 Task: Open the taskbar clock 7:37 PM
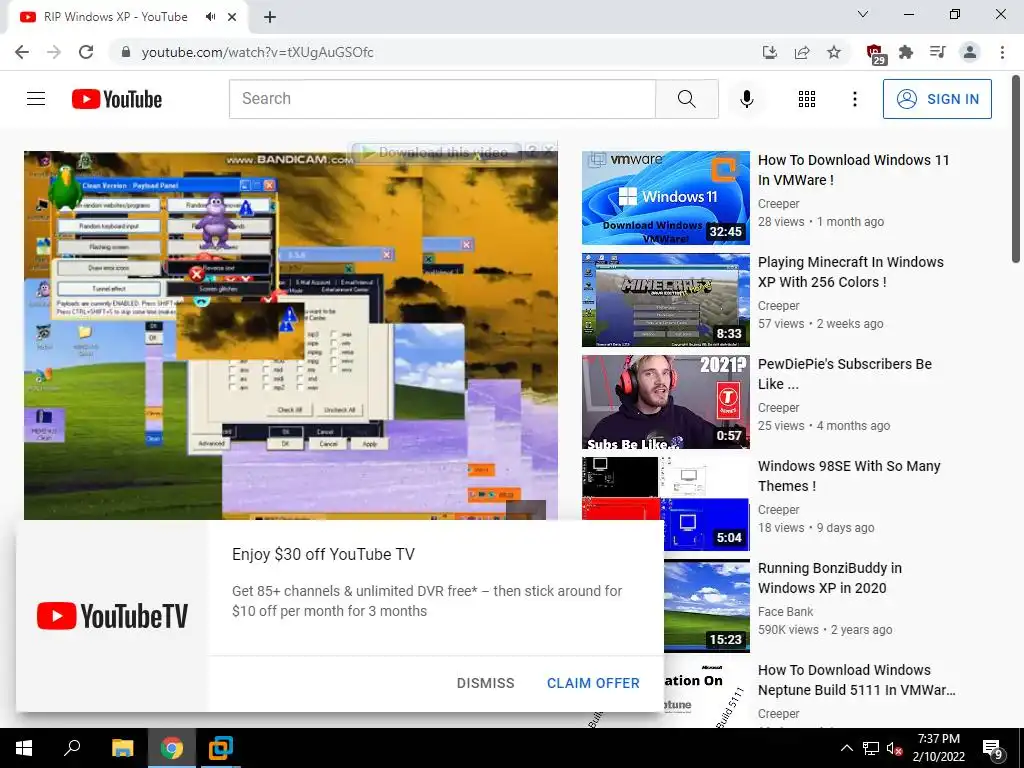coord(938,748)
